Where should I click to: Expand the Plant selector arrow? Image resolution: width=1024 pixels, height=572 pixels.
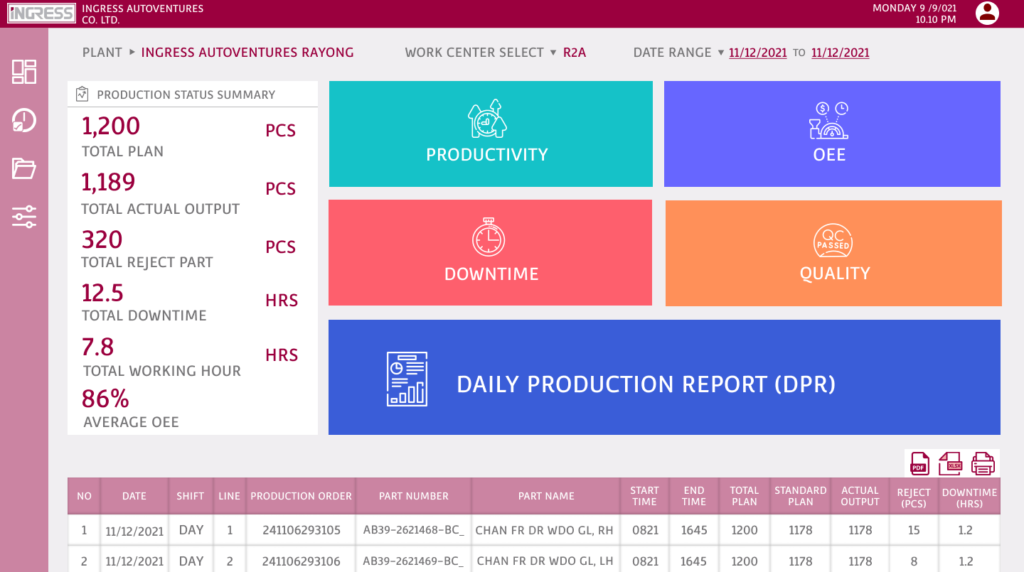tap(131, 53)
